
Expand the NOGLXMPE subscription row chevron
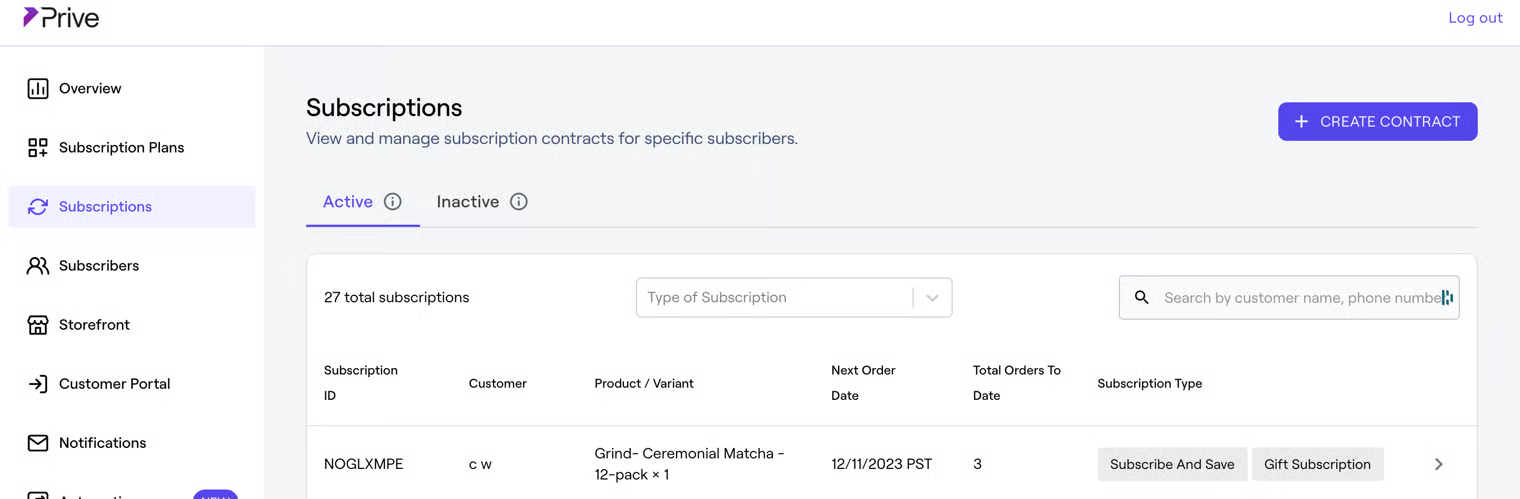coord(1439,464)
